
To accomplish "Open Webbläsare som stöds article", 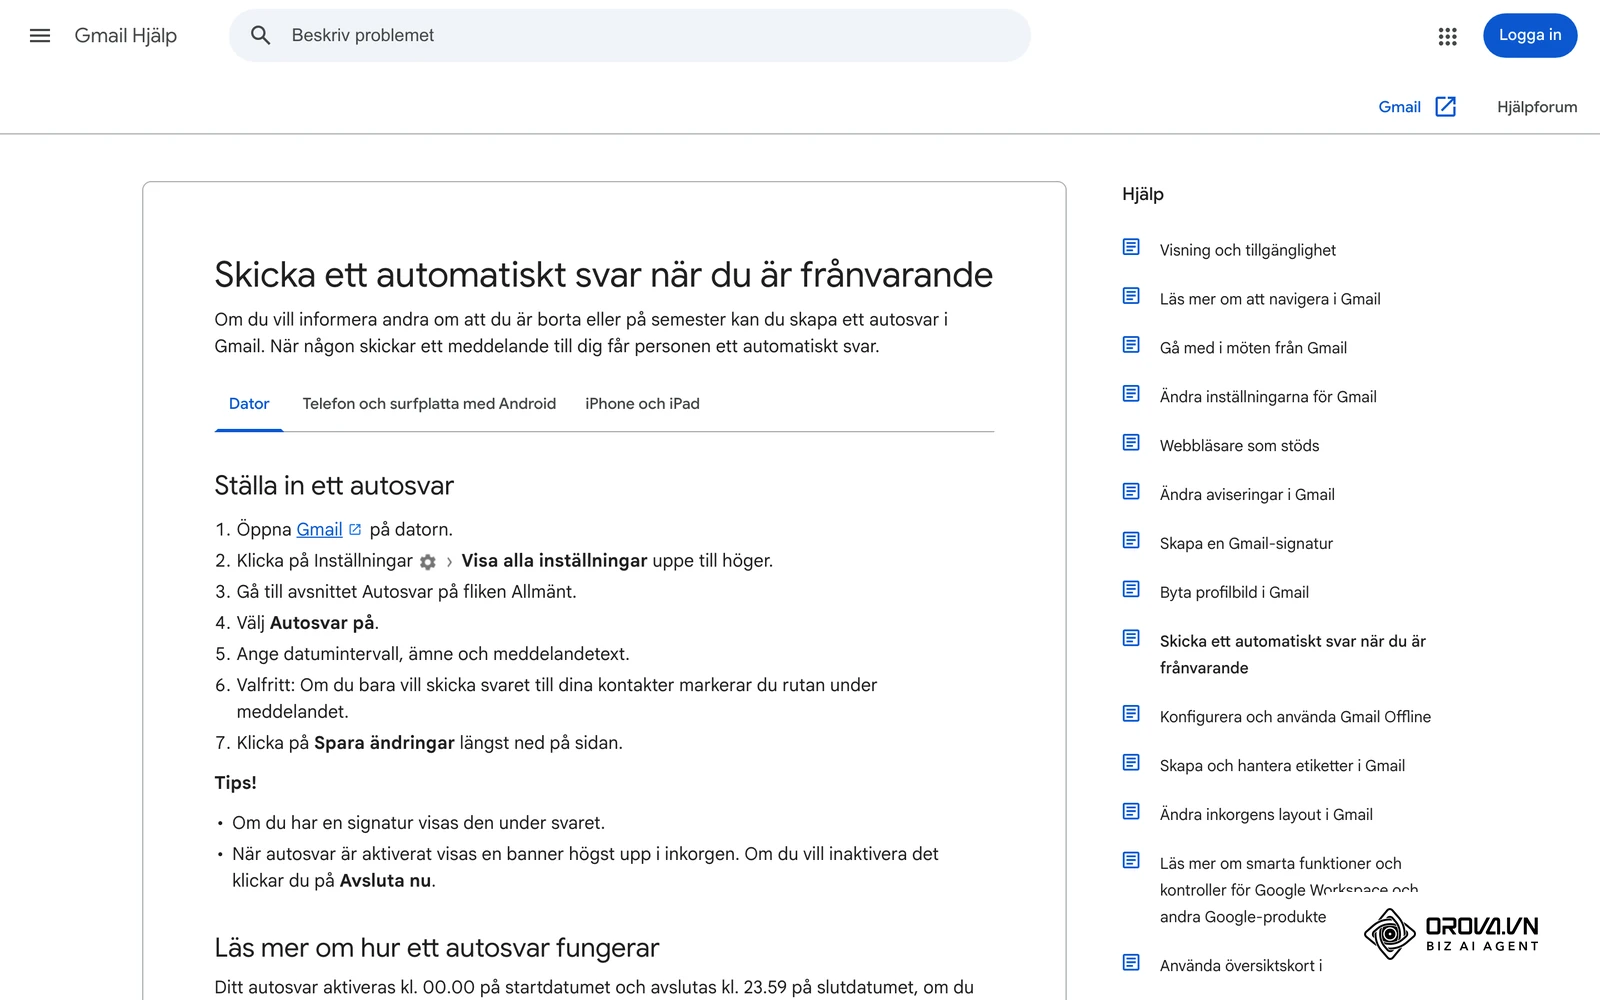I will coord(1239,446).
